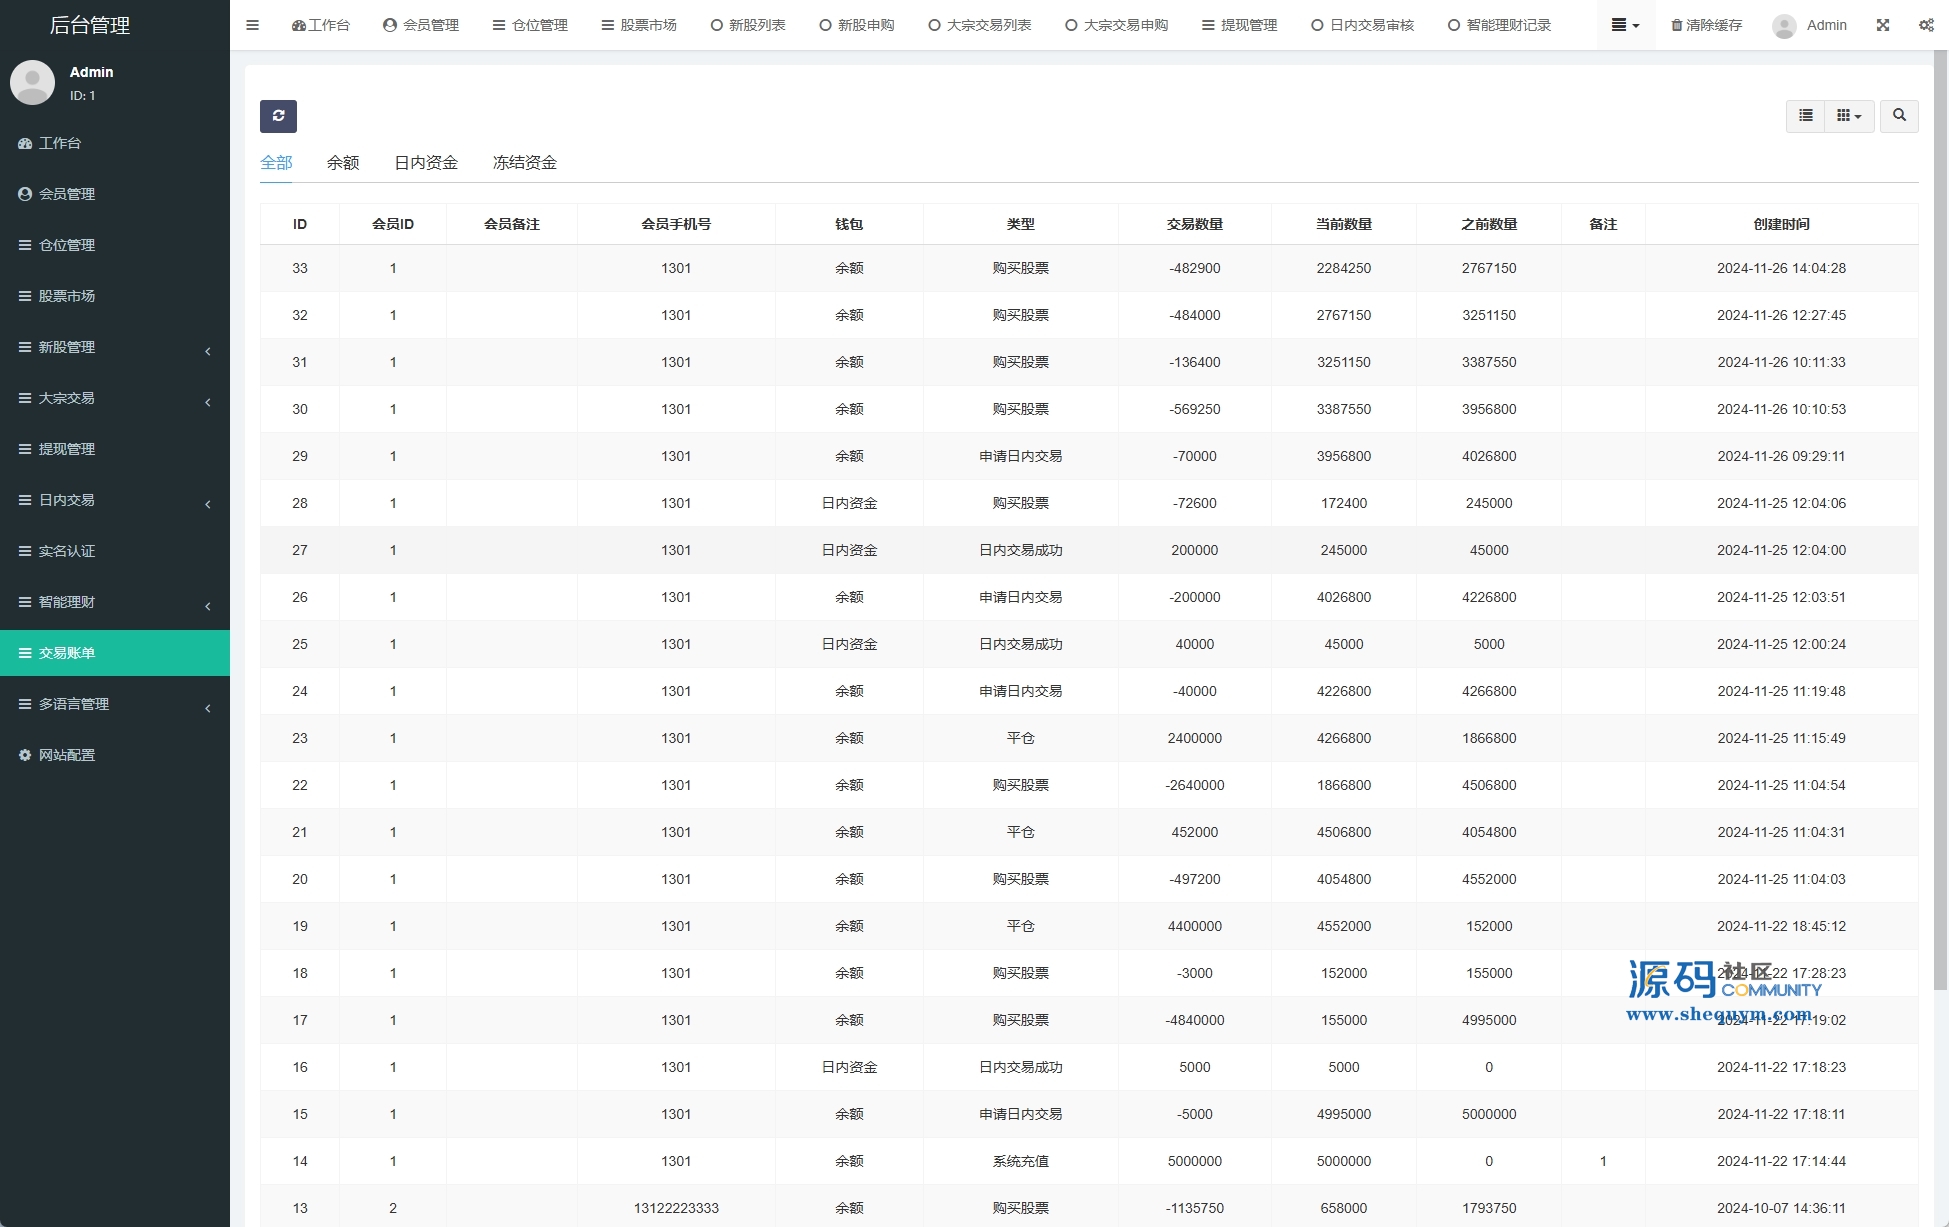Open the 提现管理 top navigation tab
Viewport: 1949px width, 1227px height.
[1239, 25]
